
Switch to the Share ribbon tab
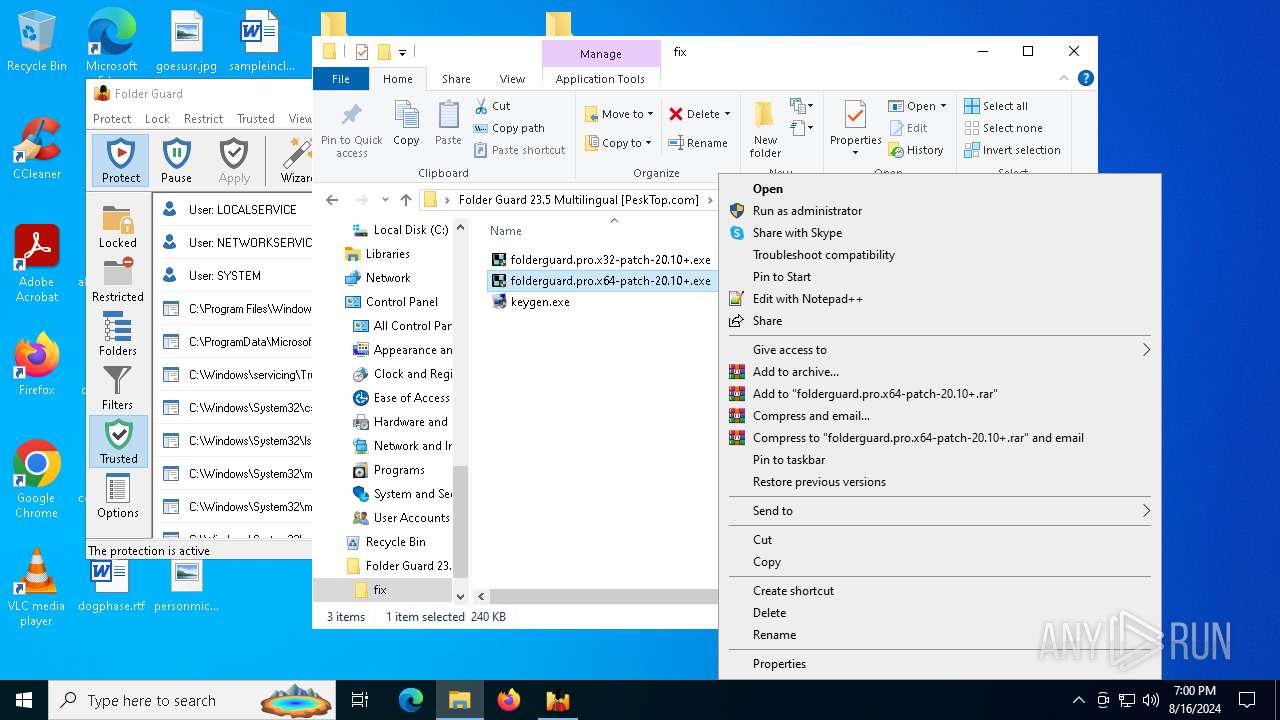tap(456, 79)
